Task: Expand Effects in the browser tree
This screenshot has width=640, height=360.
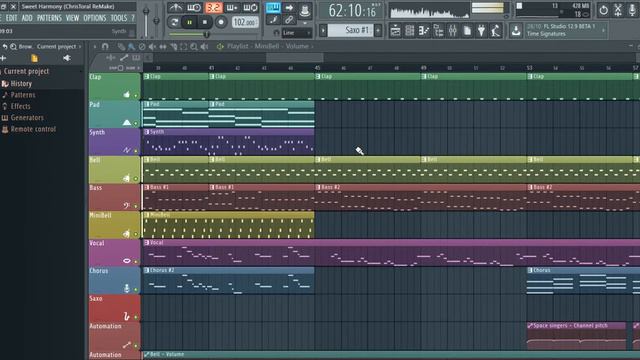Action: (x=20, y=107)
